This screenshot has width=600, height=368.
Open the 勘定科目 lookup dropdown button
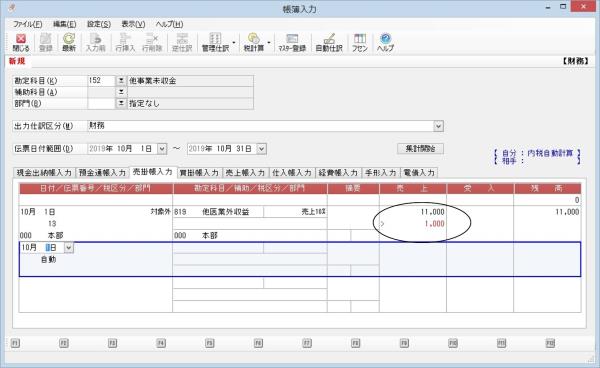[121, 81]
